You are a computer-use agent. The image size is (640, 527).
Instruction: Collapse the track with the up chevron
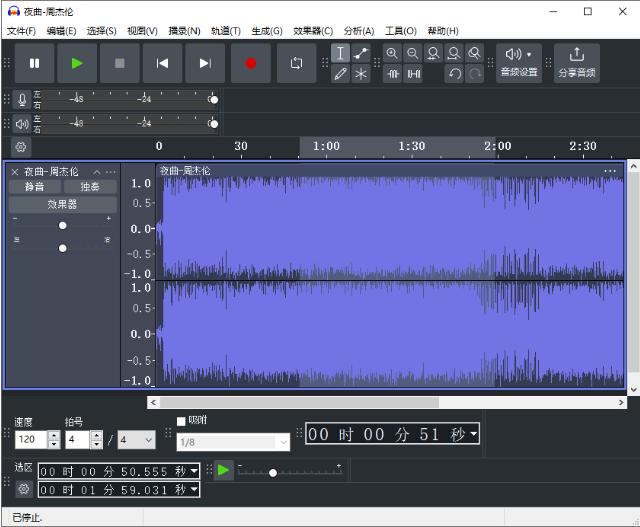[x=97, y=172]
